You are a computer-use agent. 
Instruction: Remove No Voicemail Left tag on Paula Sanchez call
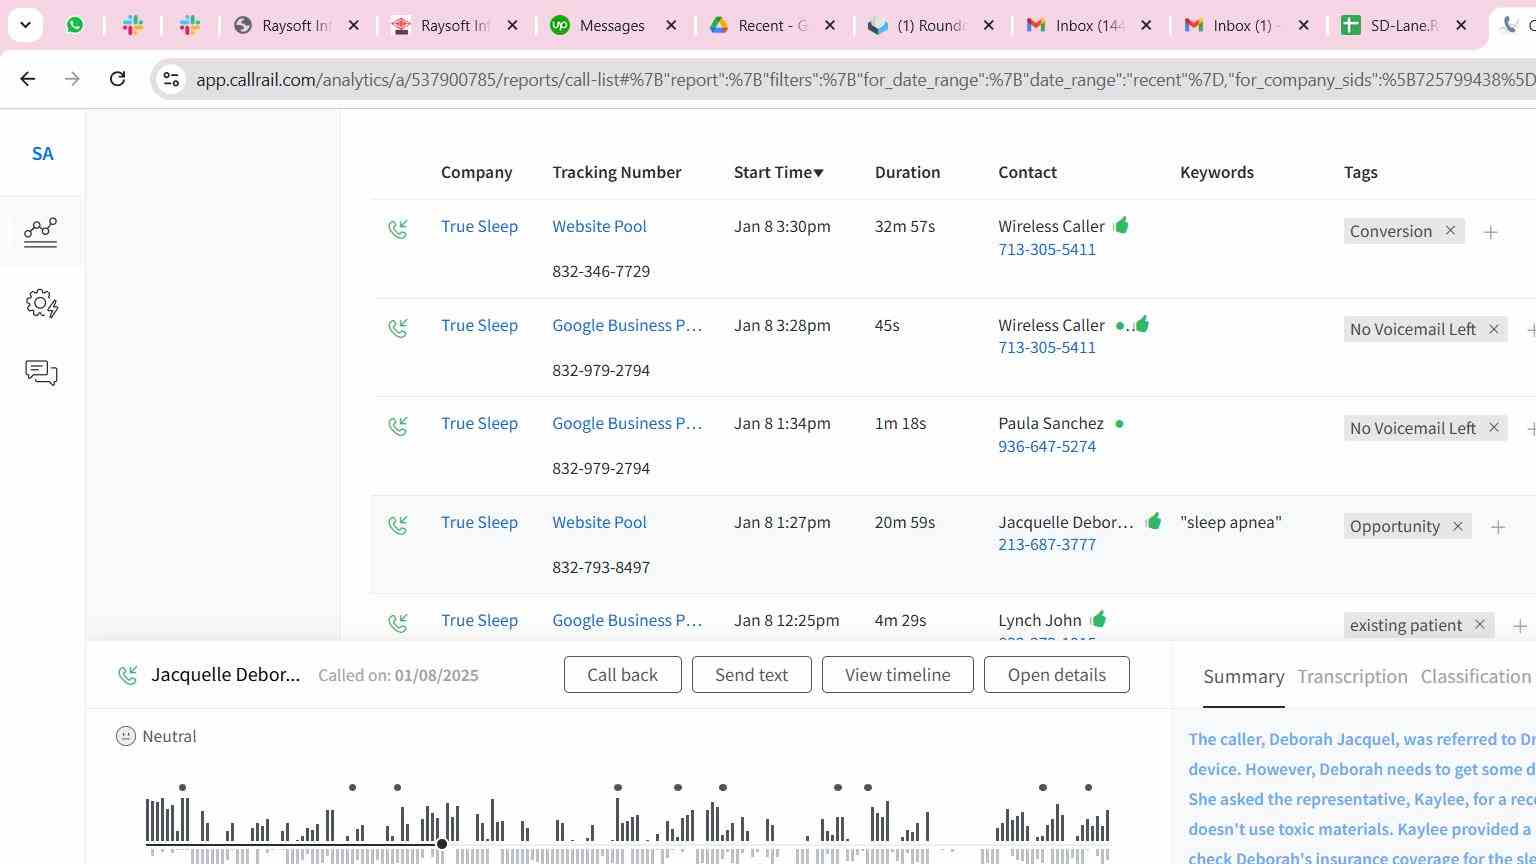(x=1494, y=428)
